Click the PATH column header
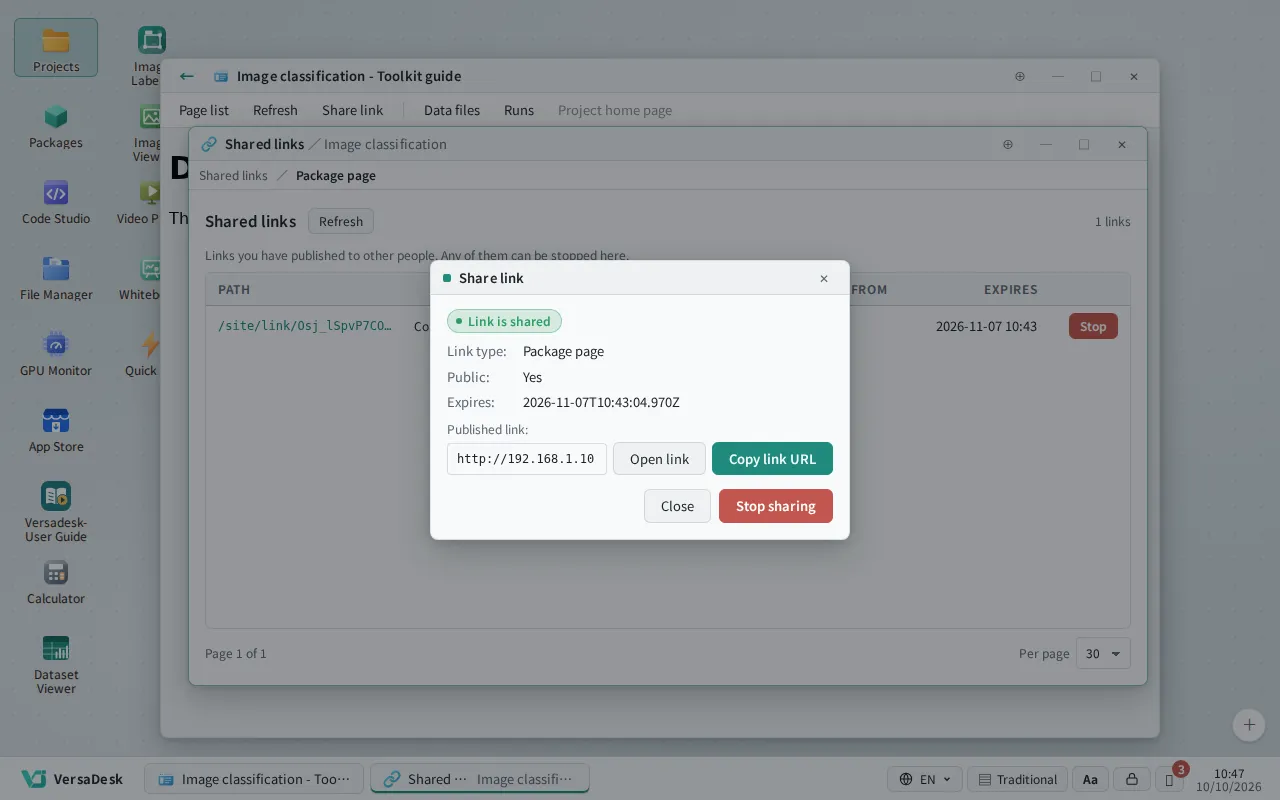 point(234,289)
